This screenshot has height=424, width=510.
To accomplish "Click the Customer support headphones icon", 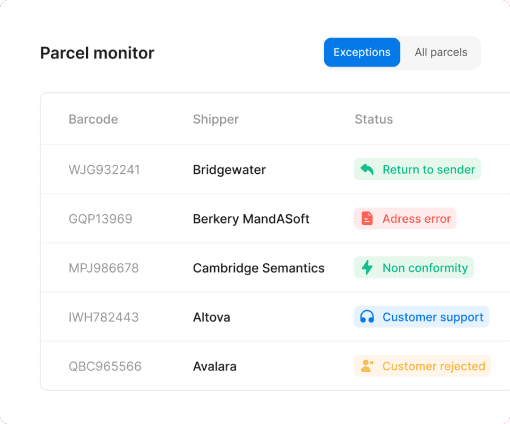I will (367, 317).
